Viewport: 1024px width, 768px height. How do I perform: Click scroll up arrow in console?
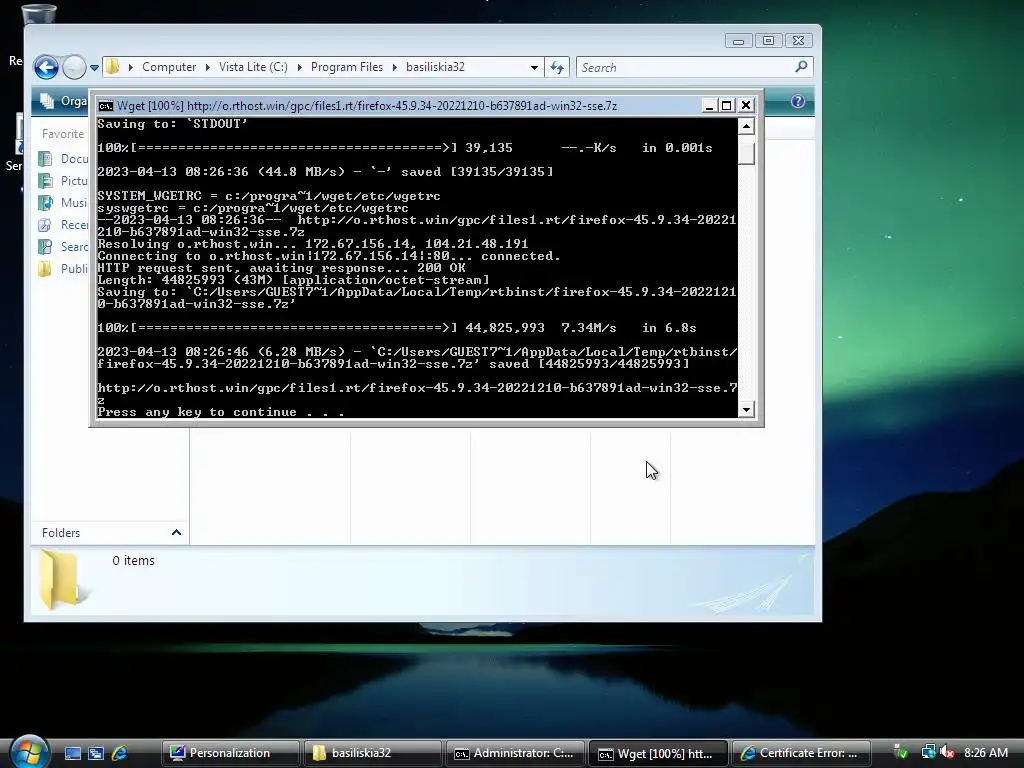746,126
